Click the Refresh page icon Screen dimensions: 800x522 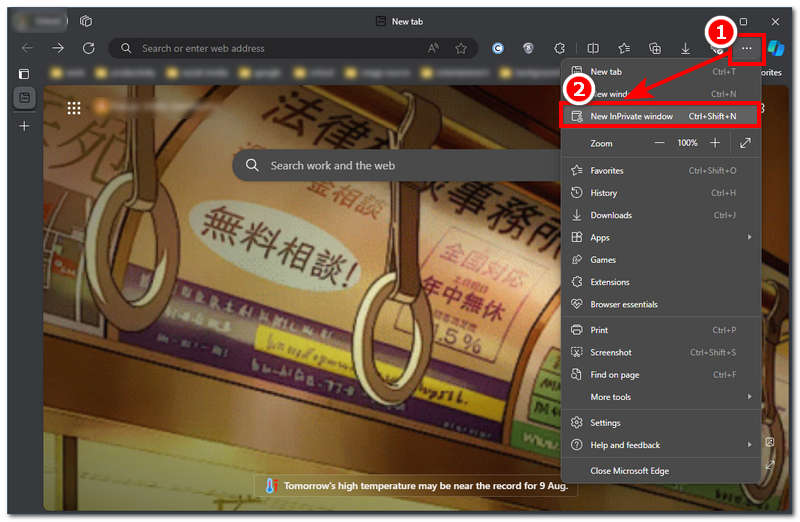coord(88,48)
